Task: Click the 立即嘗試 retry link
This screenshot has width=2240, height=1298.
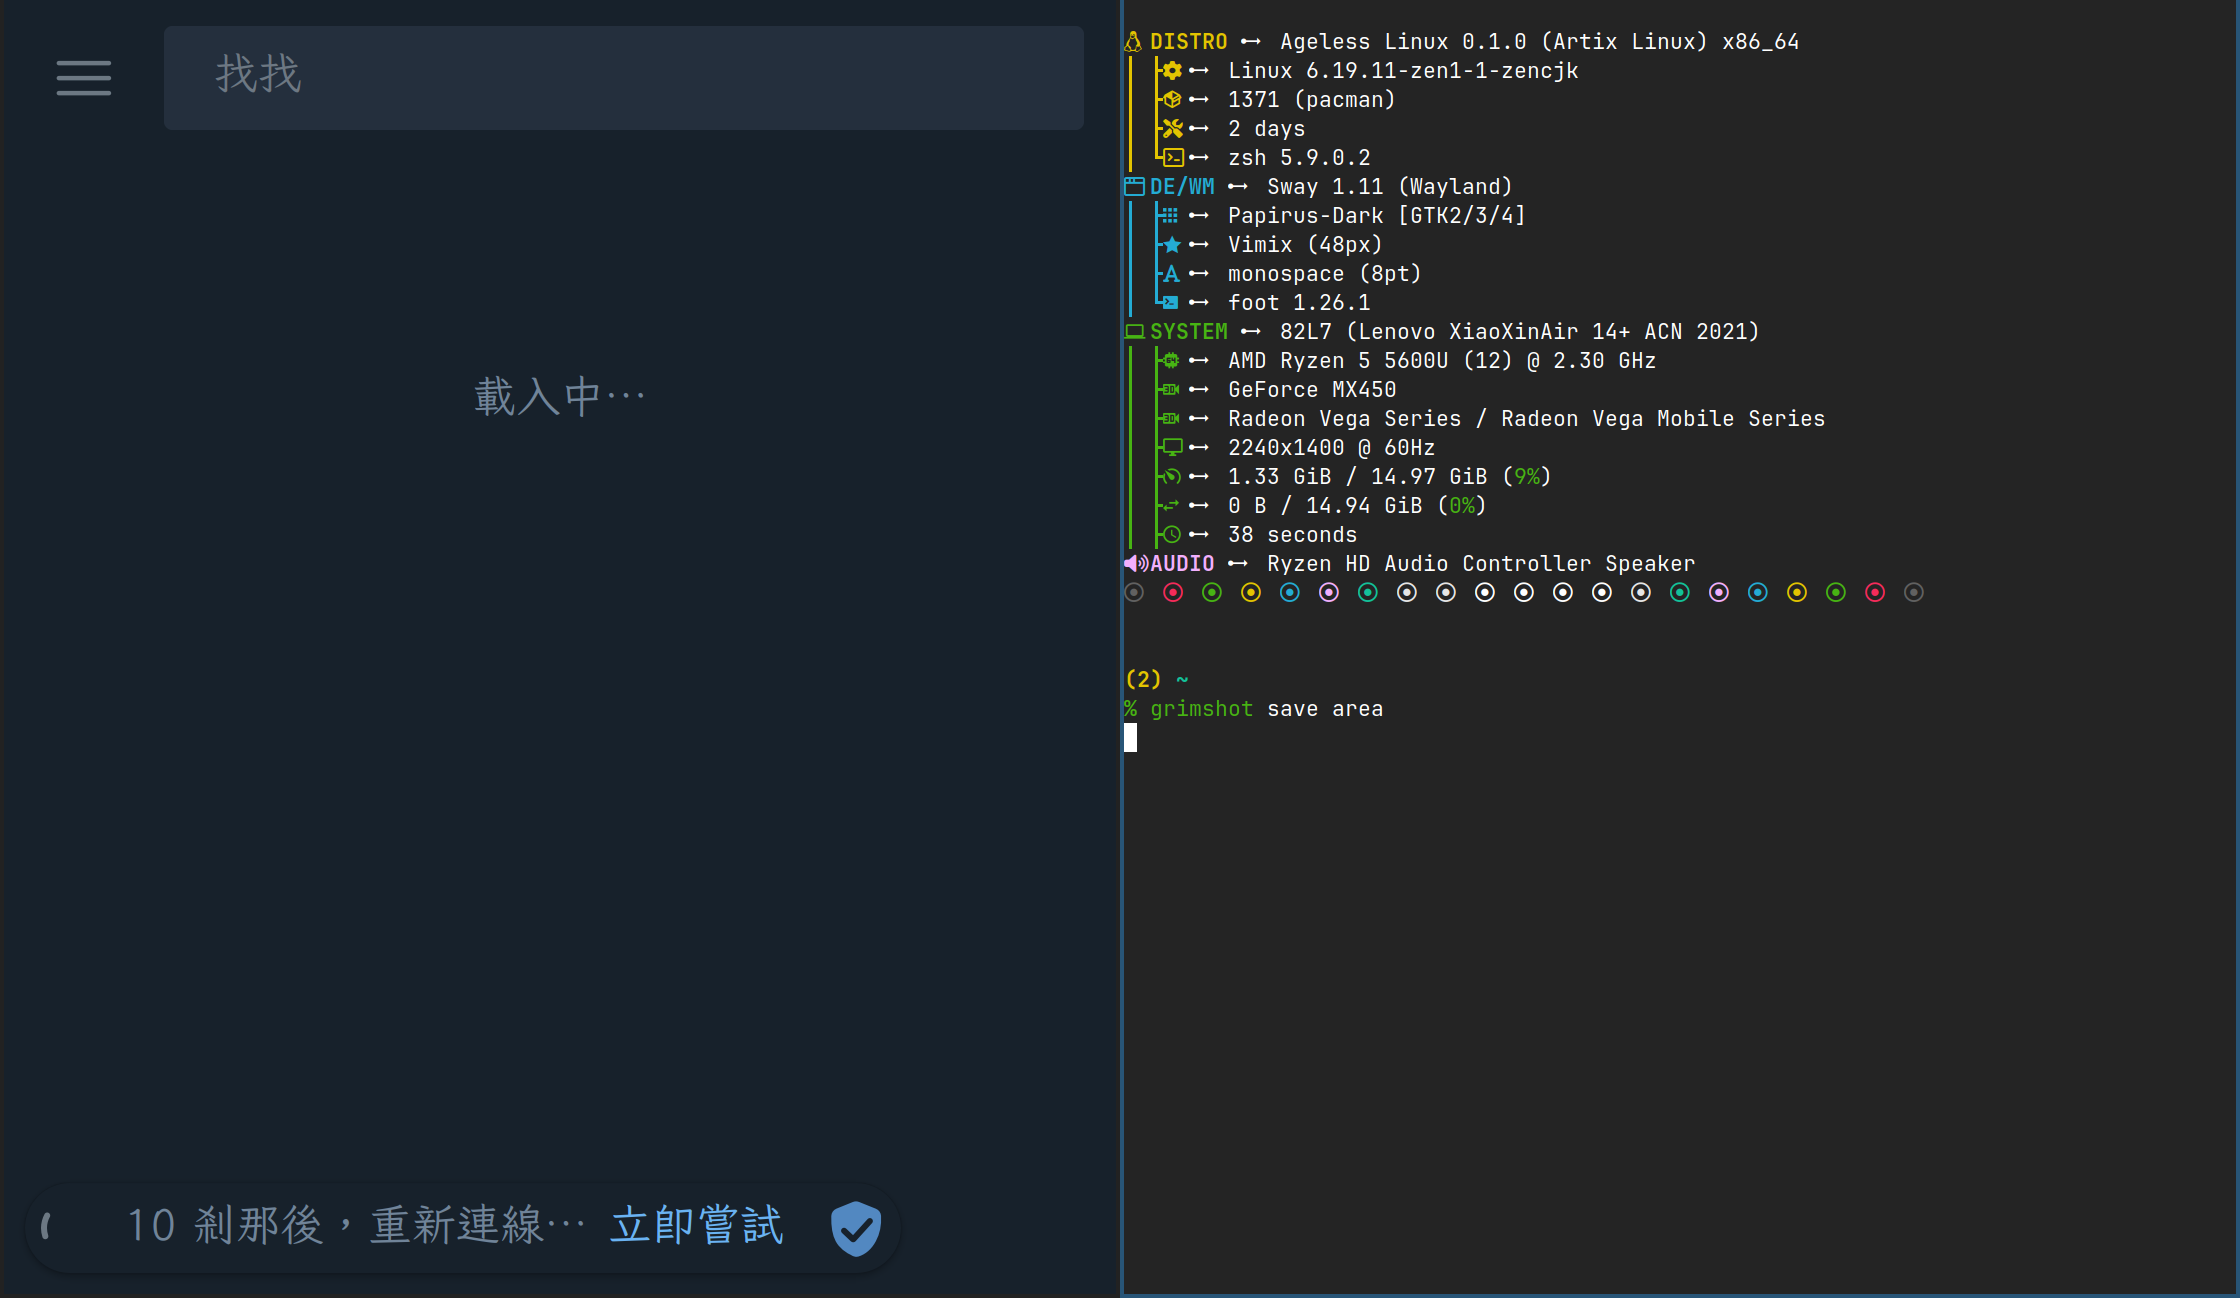Action: [x=695, y=1225]
